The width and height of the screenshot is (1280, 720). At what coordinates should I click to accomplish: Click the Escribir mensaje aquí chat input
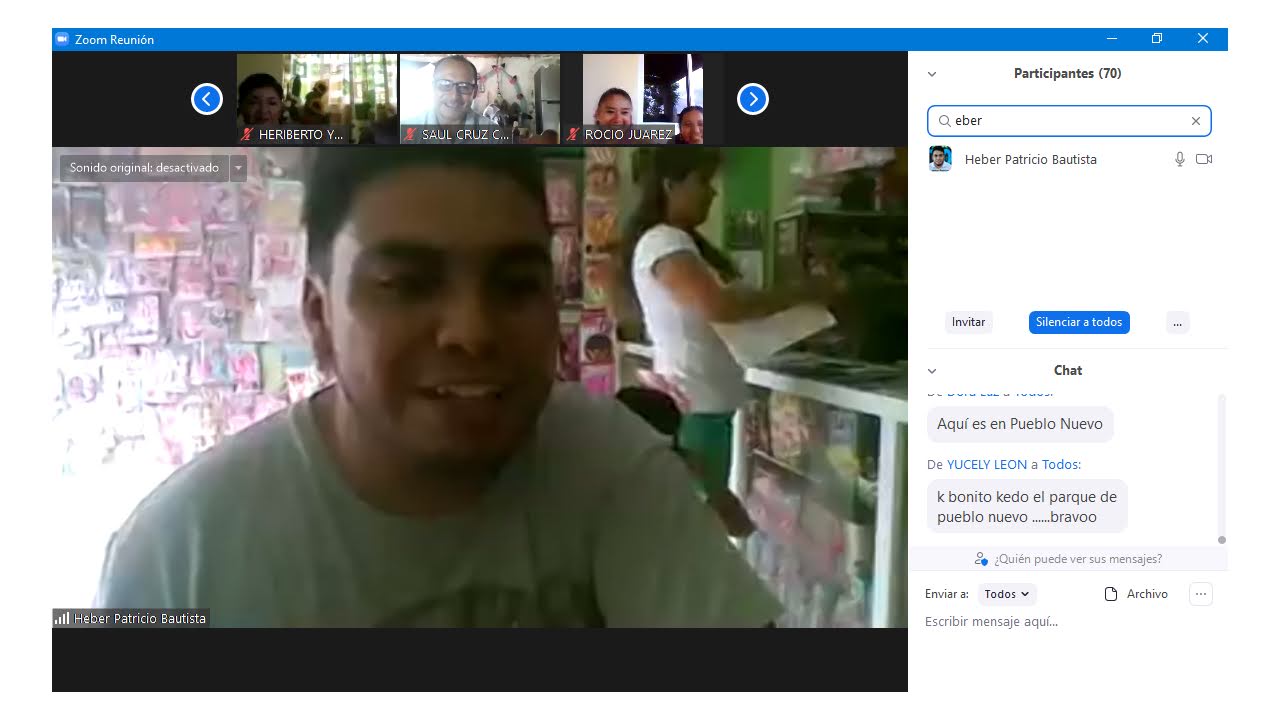[1060, 622]
